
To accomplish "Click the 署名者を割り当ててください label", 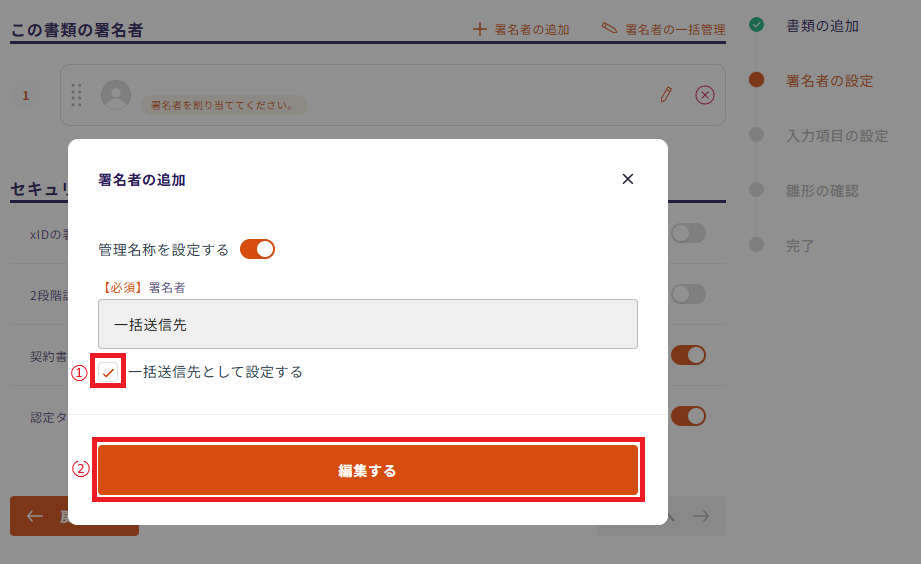I will pyautogui.click(x=223, y=105).
